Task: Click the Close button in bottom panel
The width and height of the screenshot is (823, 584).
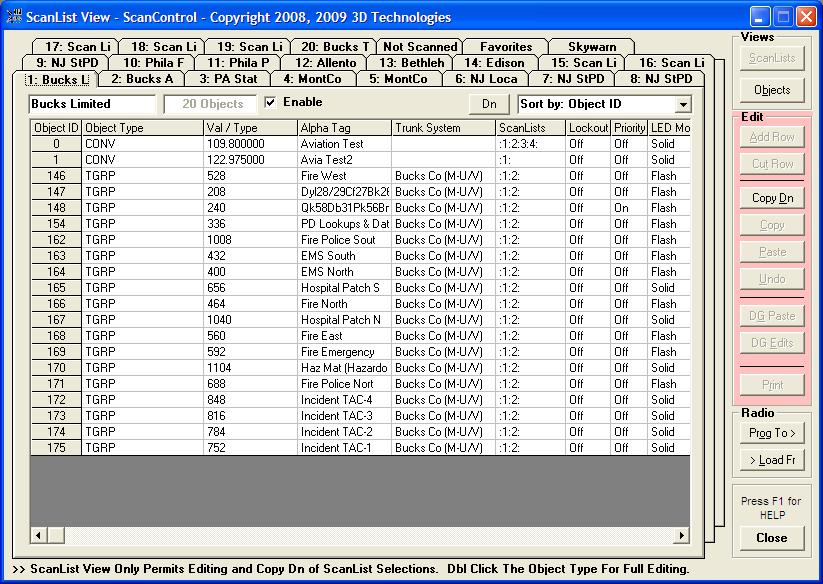Action: click(772, 538)
